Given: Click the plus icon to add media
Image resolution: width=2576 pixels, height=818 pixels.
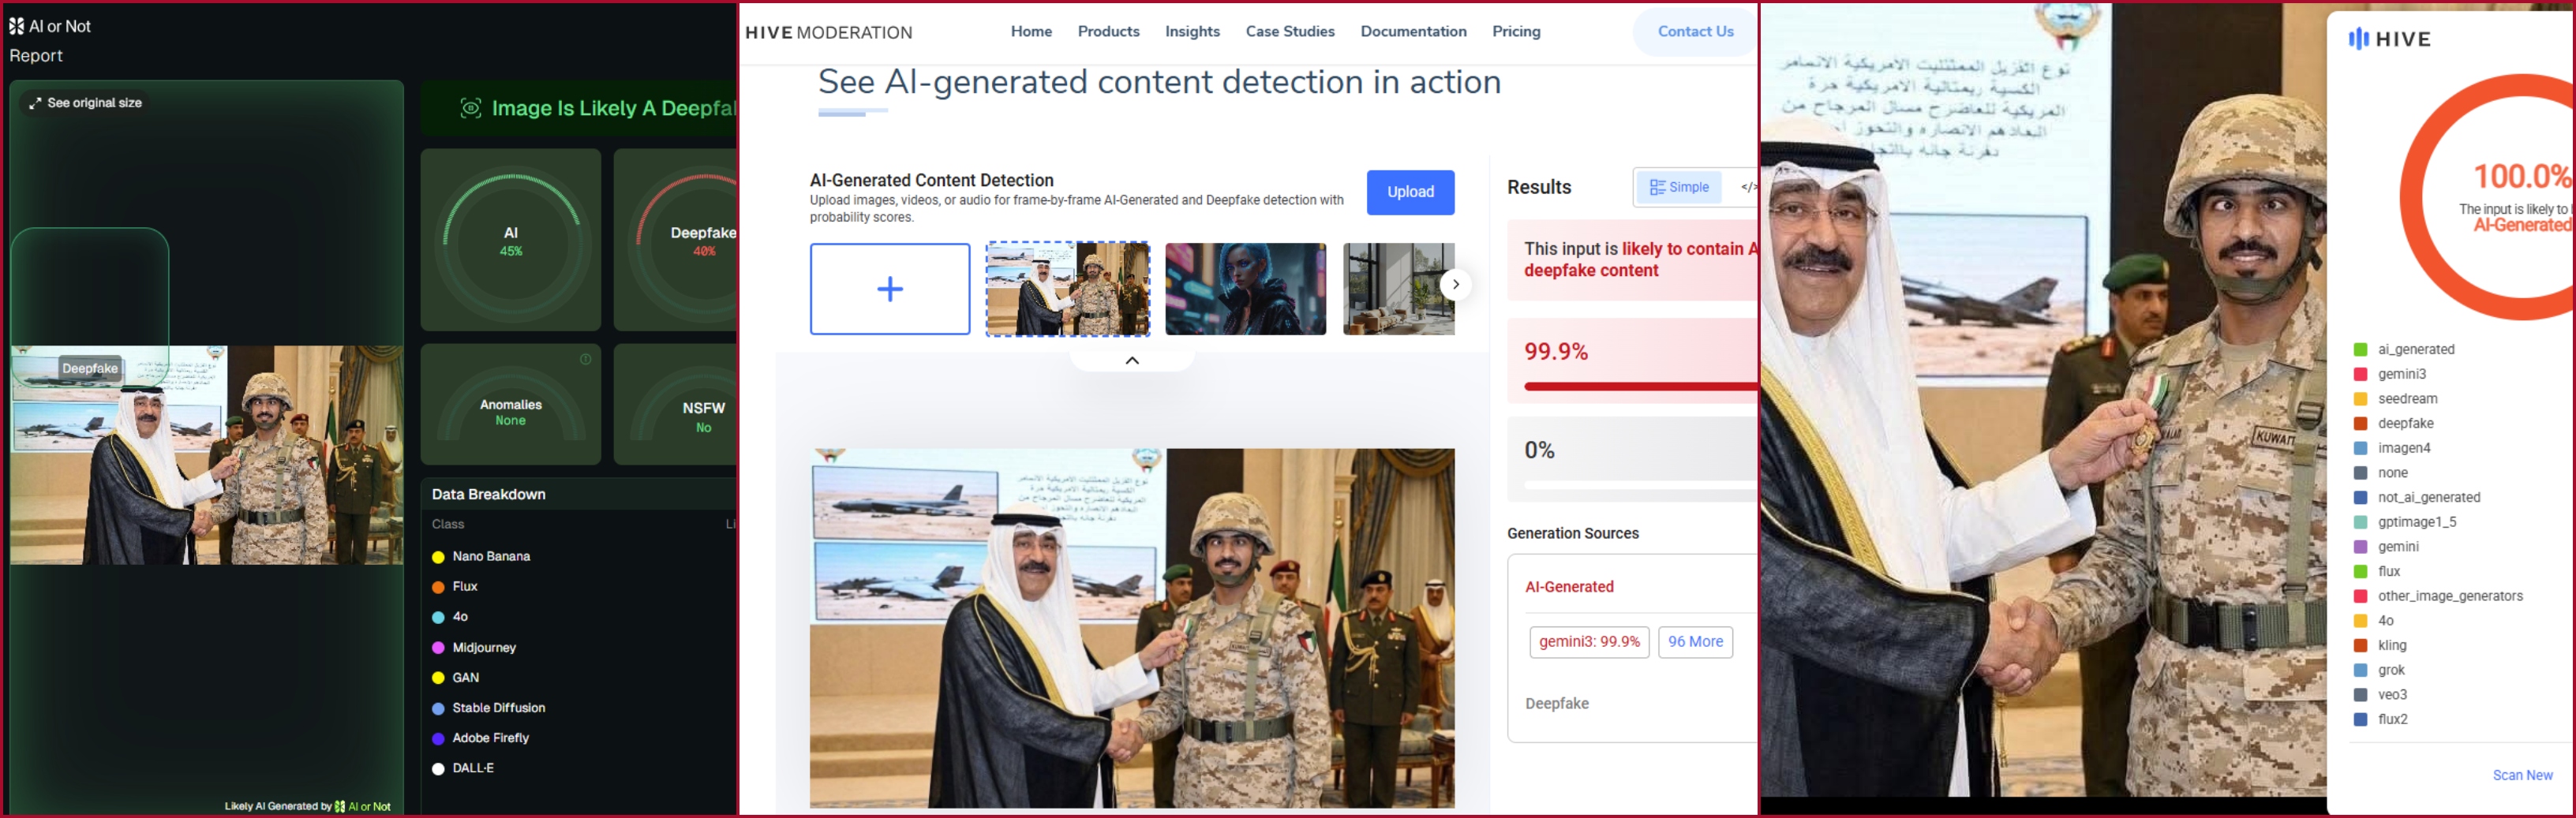Looking at the screenshot, I should [x=889, y=289].
